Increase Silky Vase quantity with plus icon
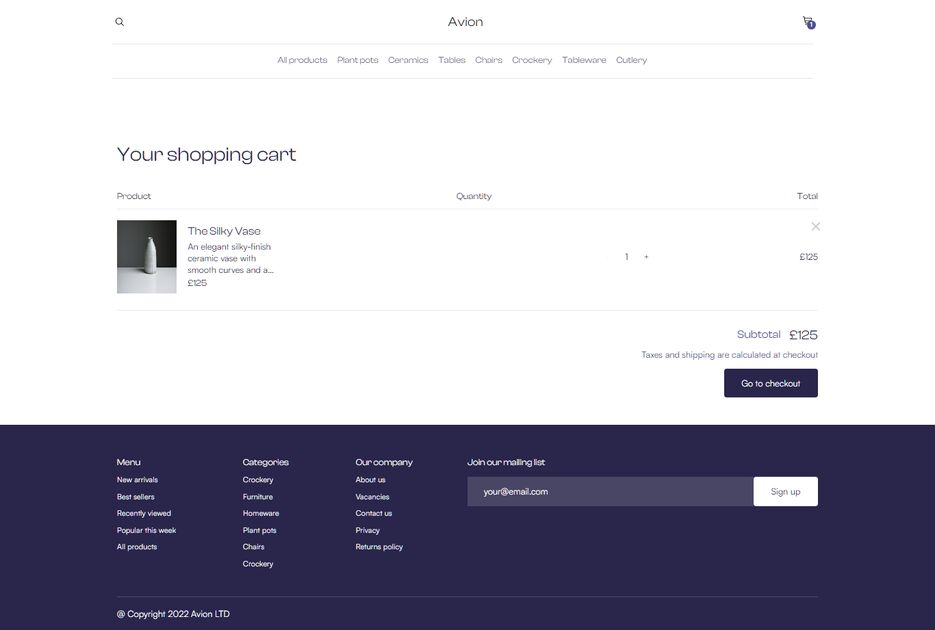This screenshot has width=935, height=630. click(646, 257)
